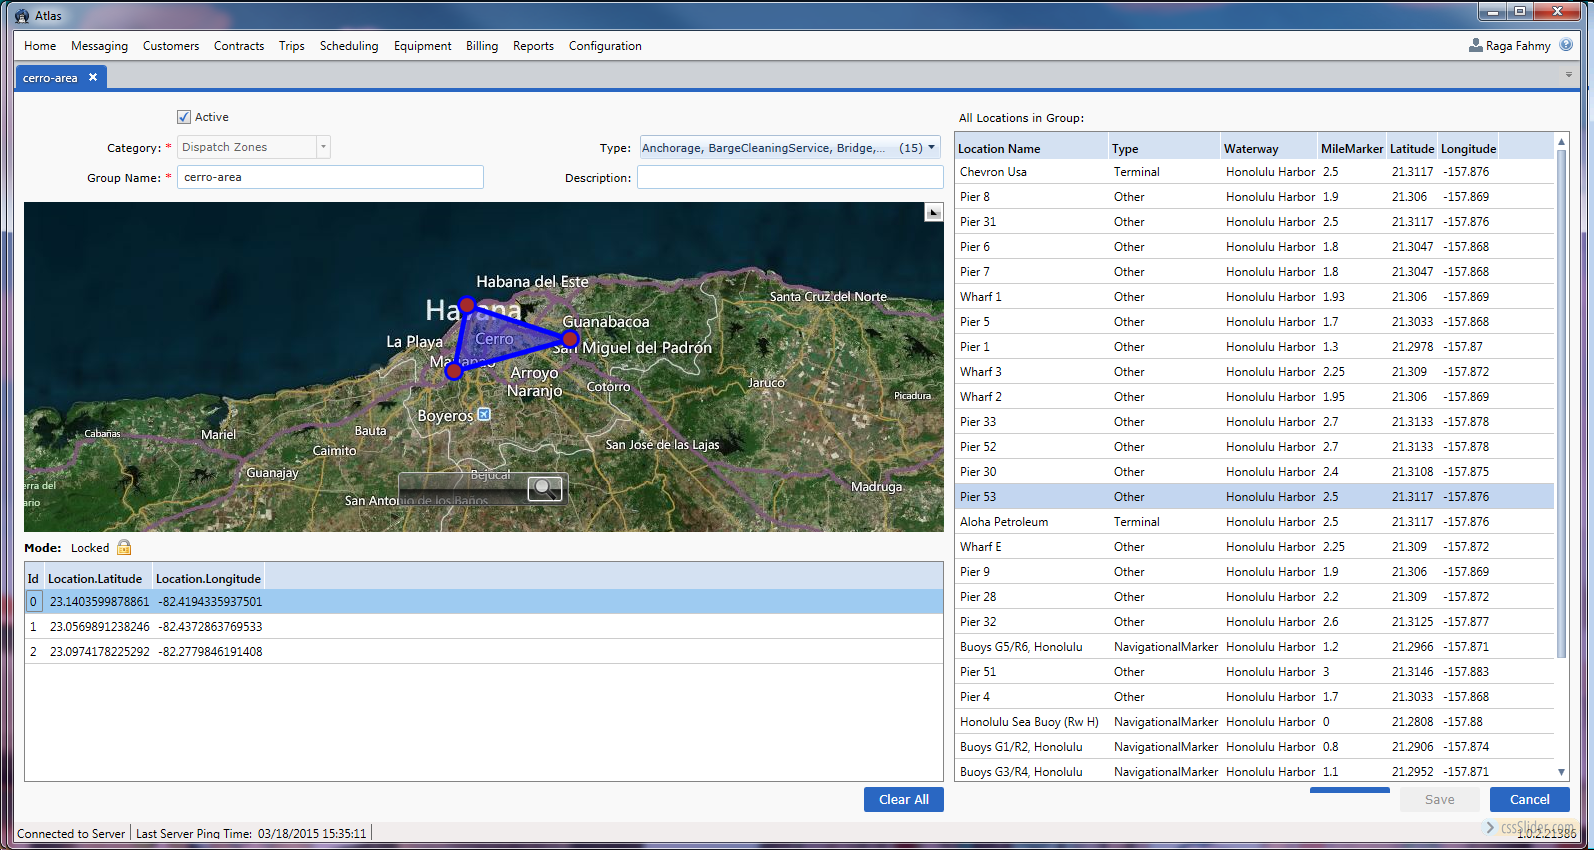The image size is (1594, 850).
Task: Select coordinate row with Id 2
Action: tap(484, 651)
